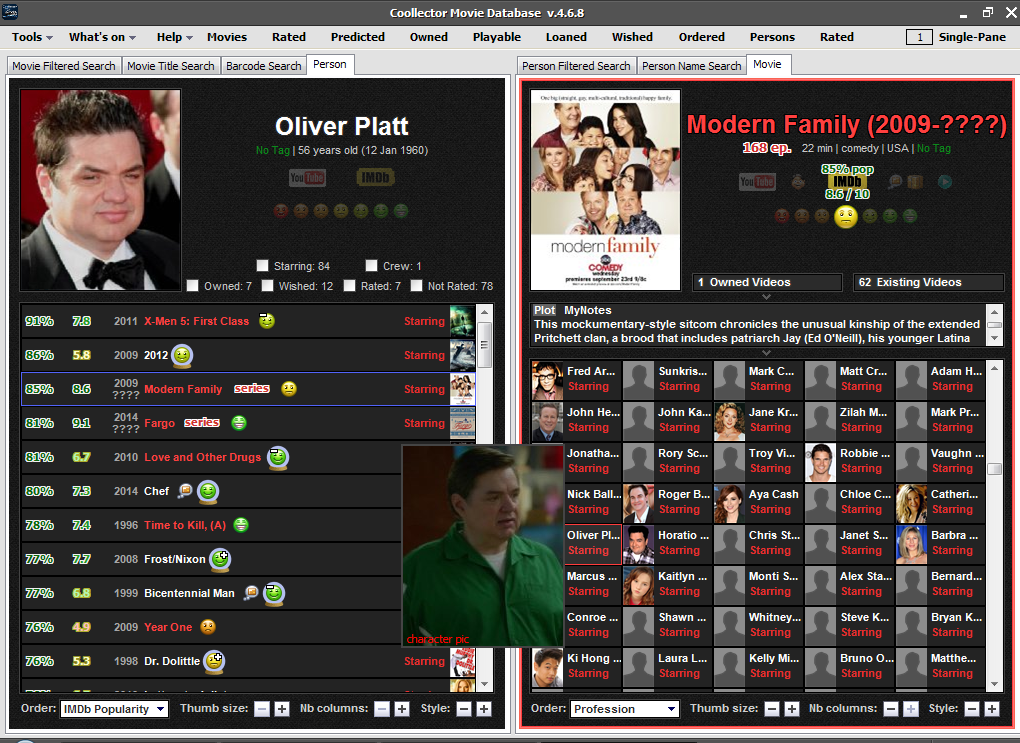Switch to the Movie Filtered Search tab
The height and width of the screenshot is (743, 1020).
click(x=64, y=66)
